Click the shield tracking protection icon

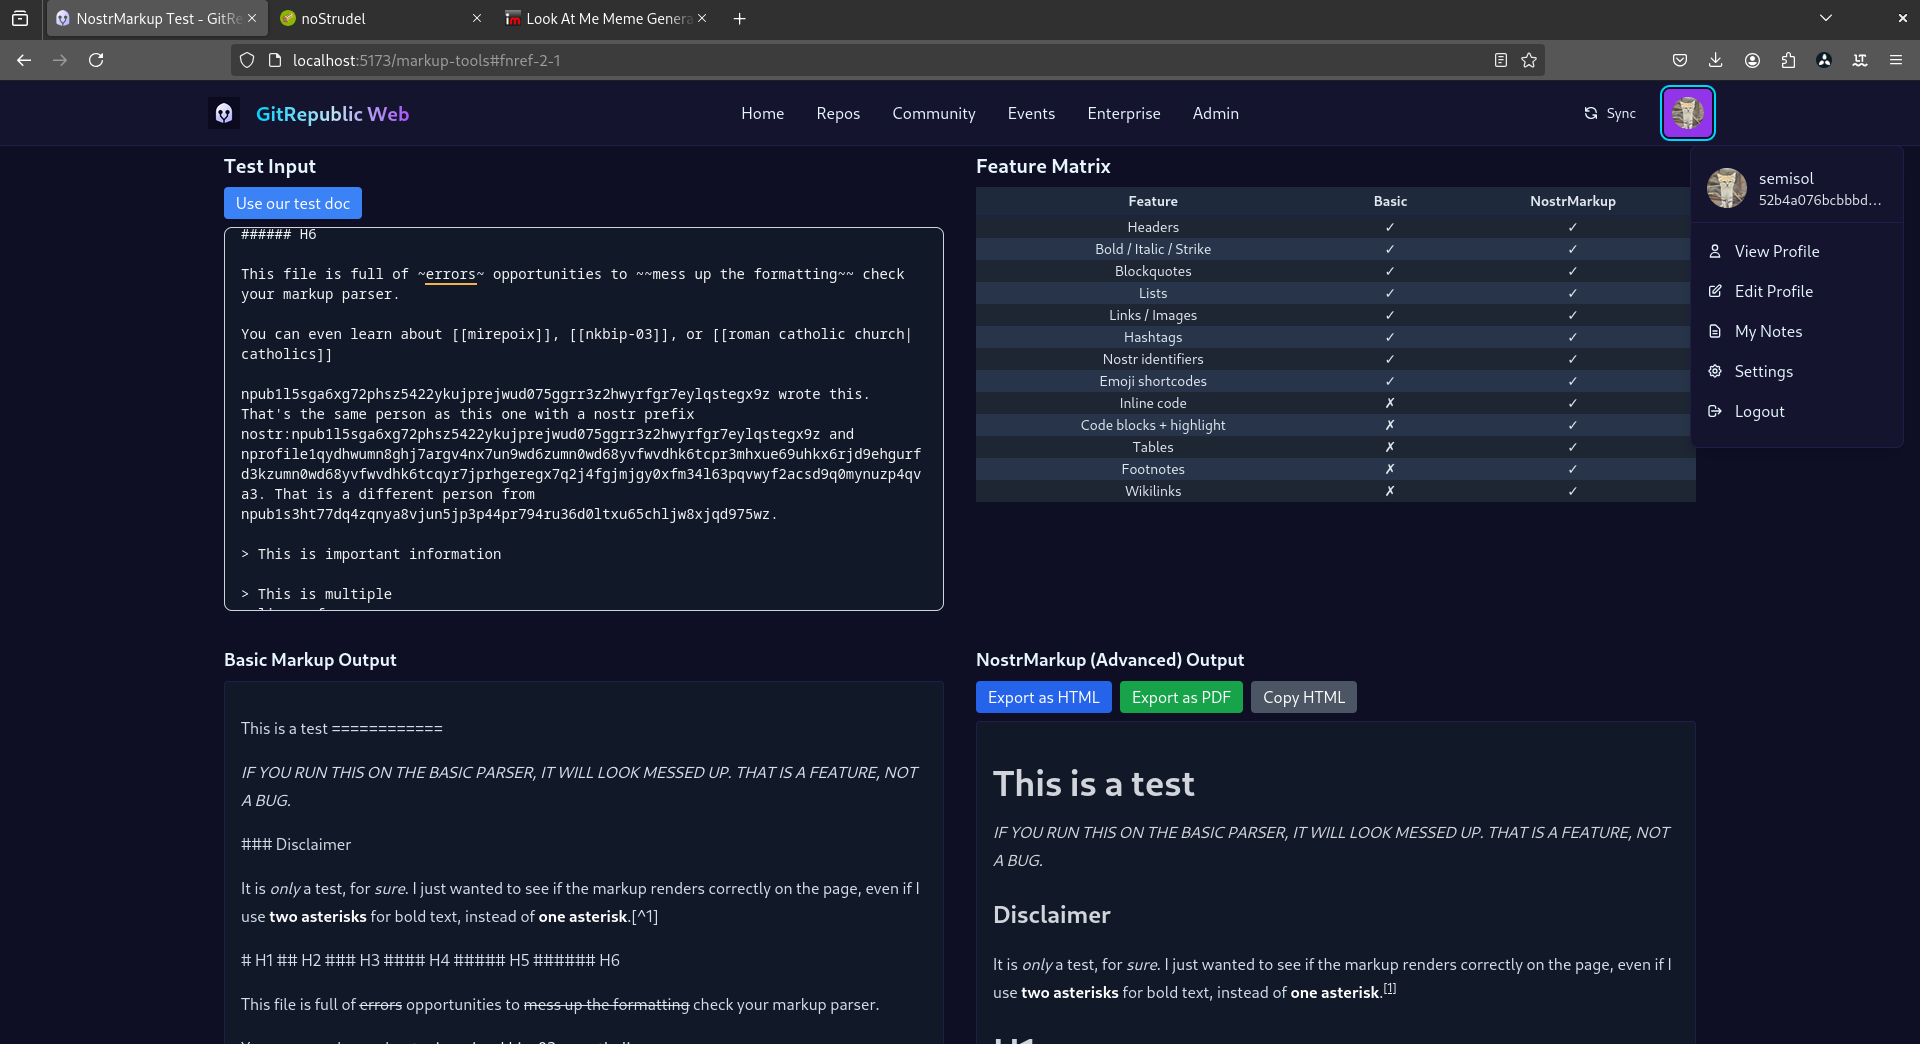point(247,60)
